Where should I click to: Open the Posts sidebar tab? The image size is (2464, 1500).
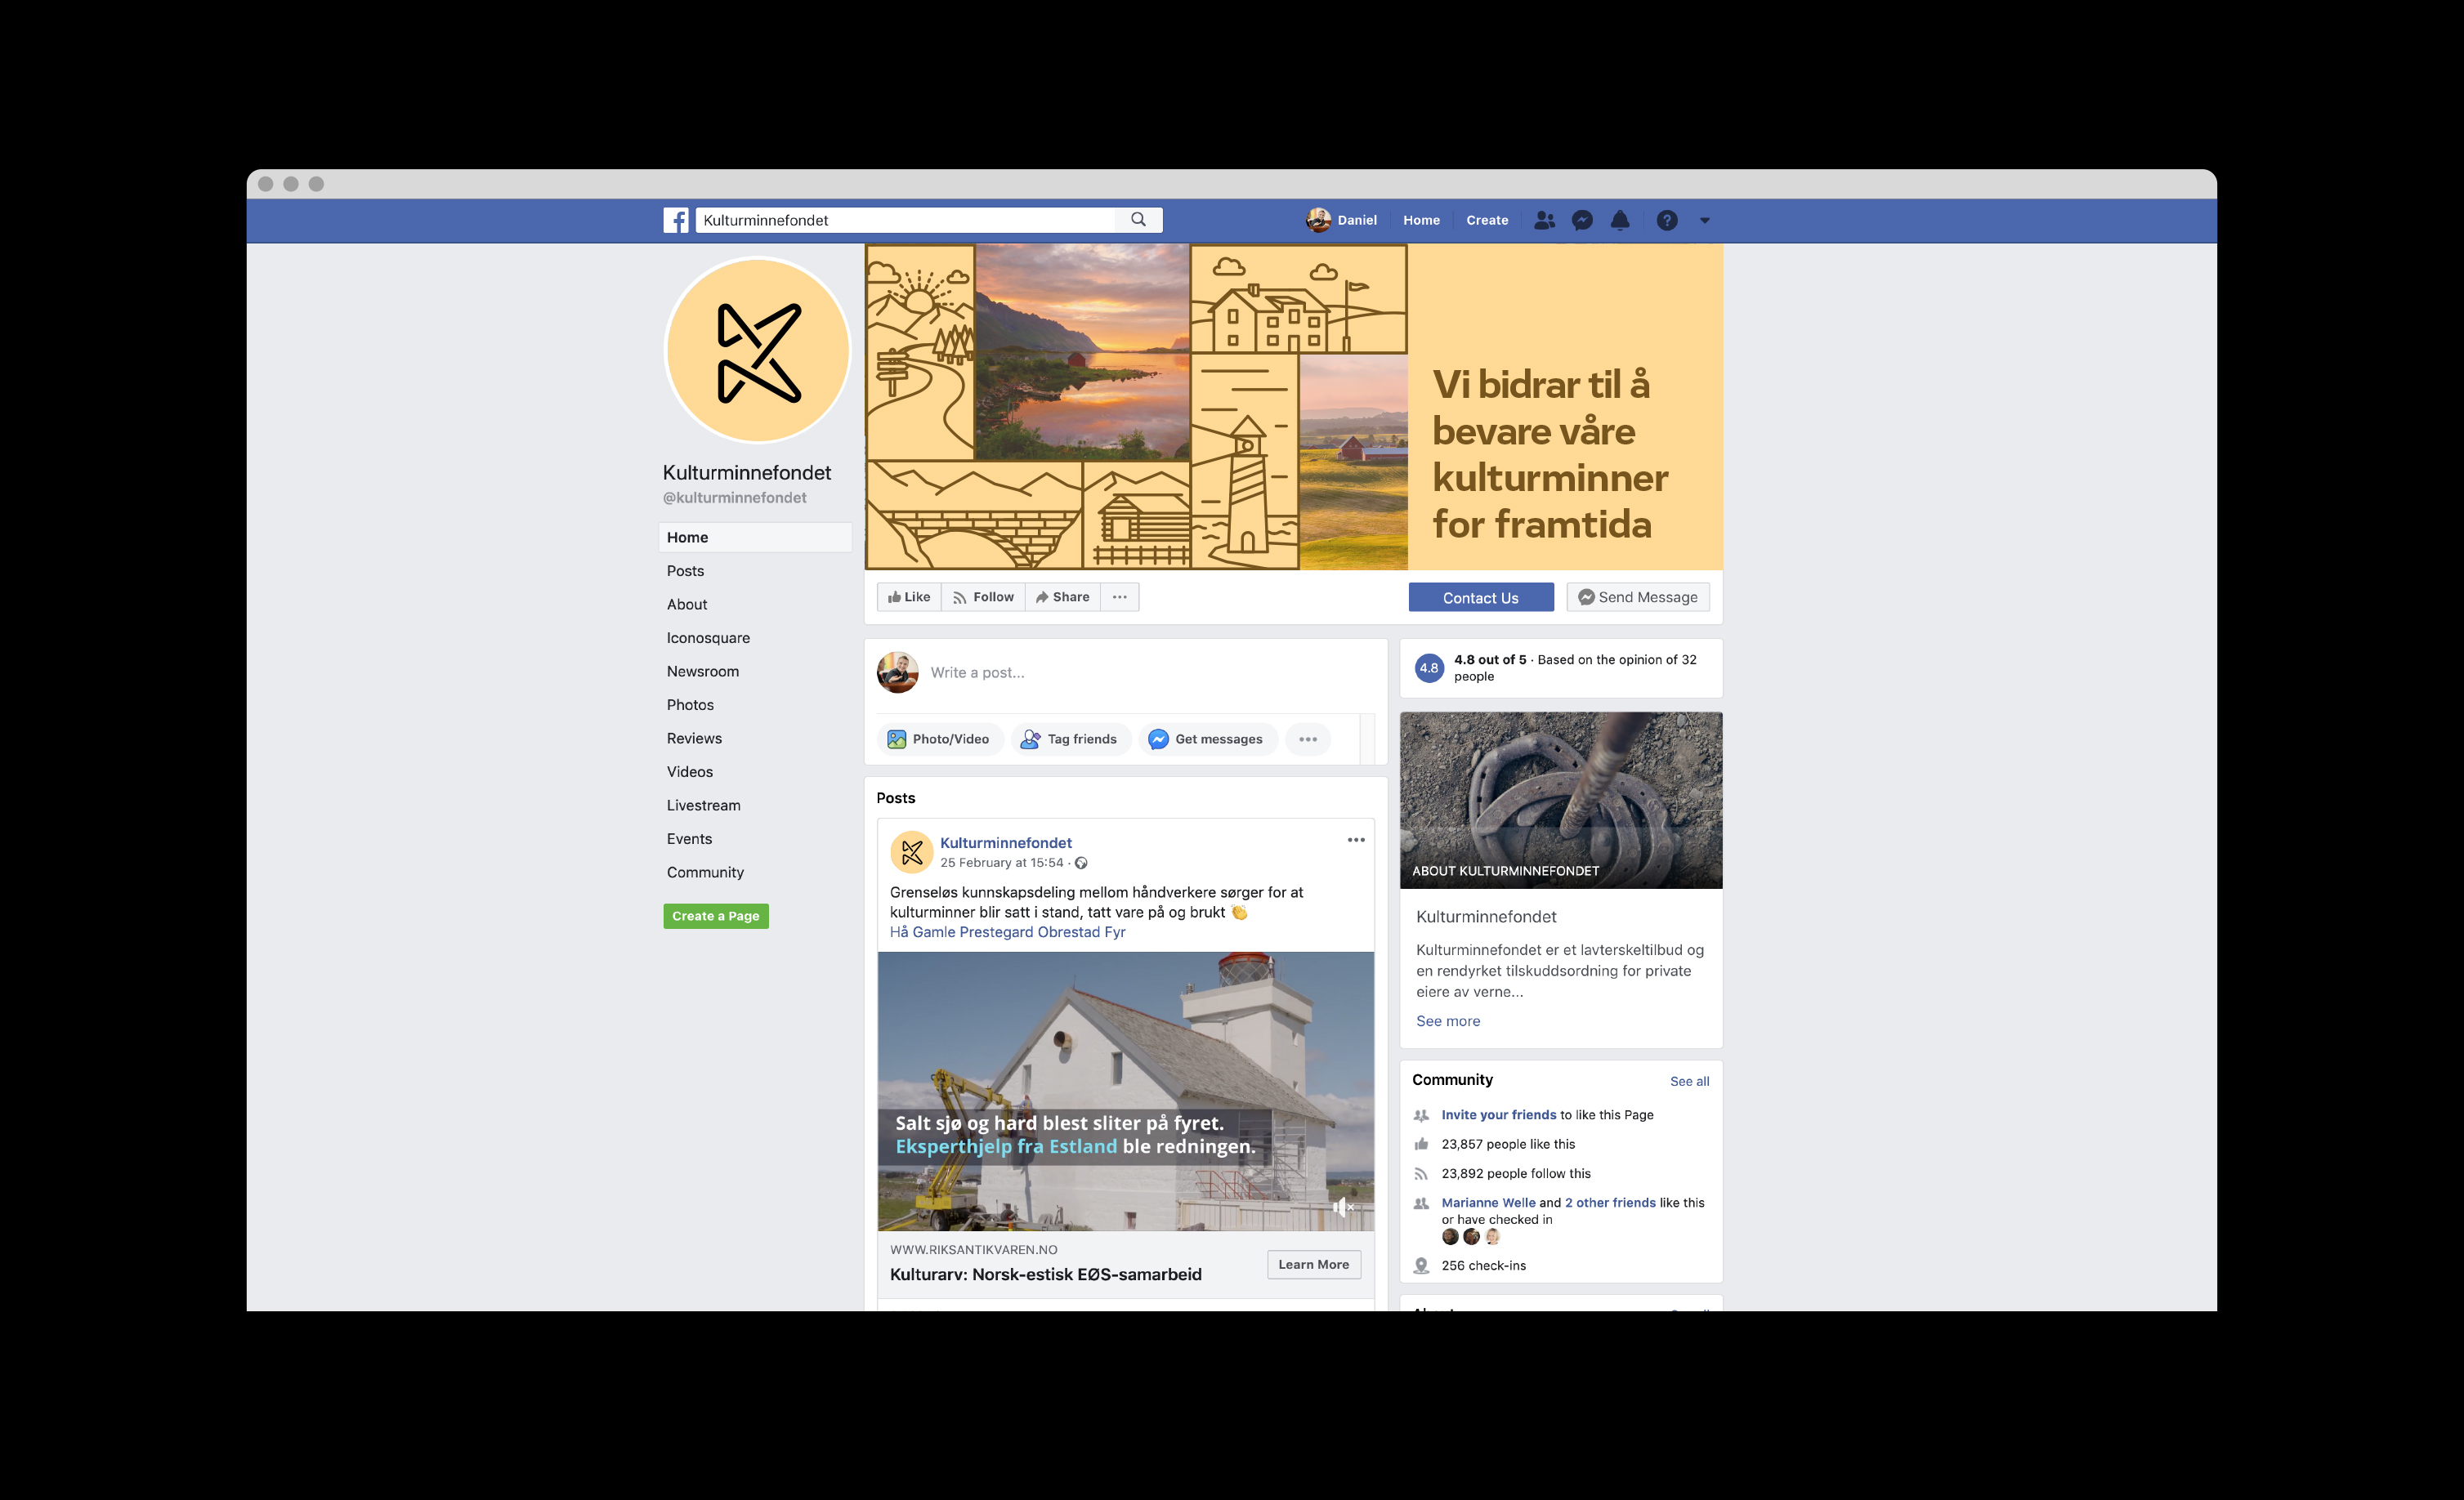pyautogui.click(x=685, y=571)
